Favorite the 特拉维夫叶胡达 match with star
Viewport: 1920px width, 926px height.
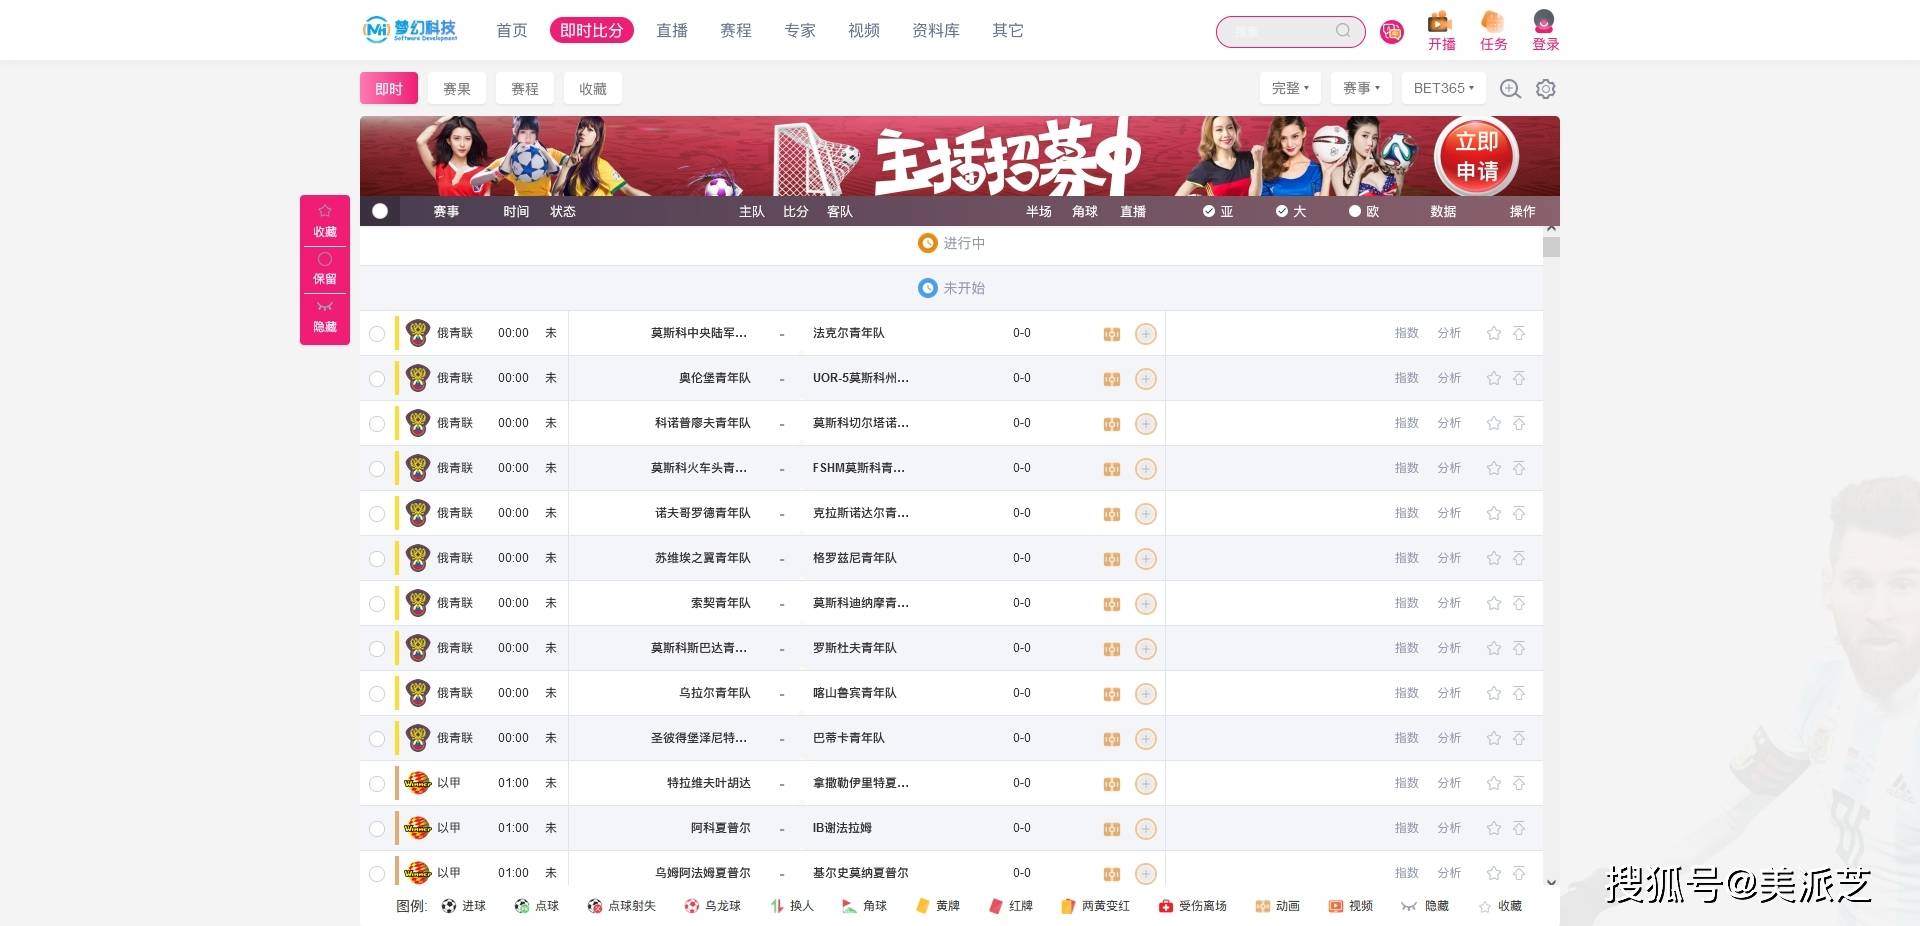pyautogui.click(x=1493, y=783)
